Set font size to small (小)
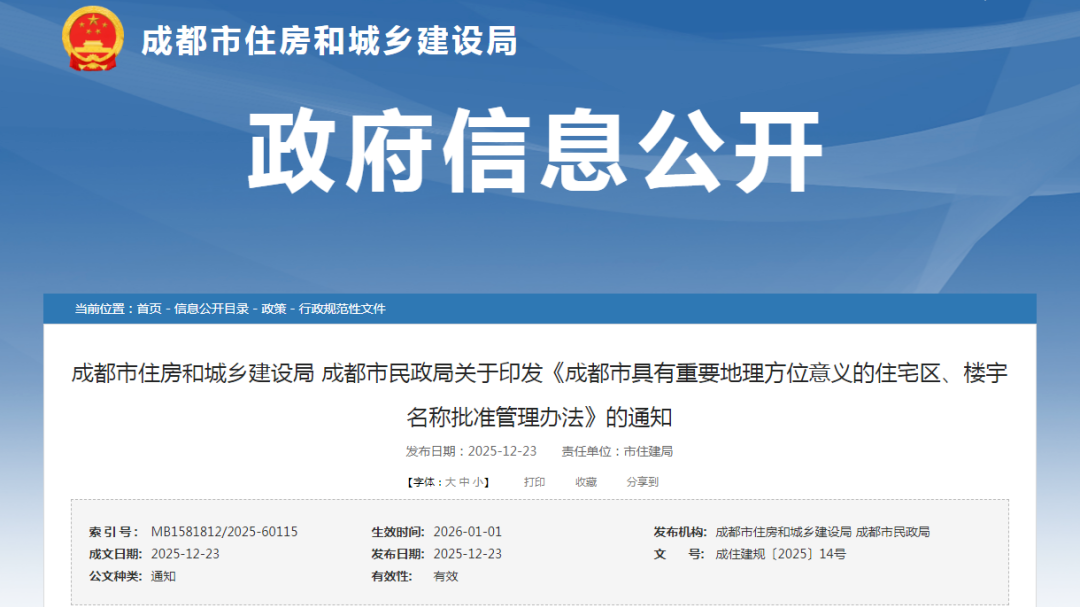Screen dimensions: 1080x607 click(x=478, y=482)
